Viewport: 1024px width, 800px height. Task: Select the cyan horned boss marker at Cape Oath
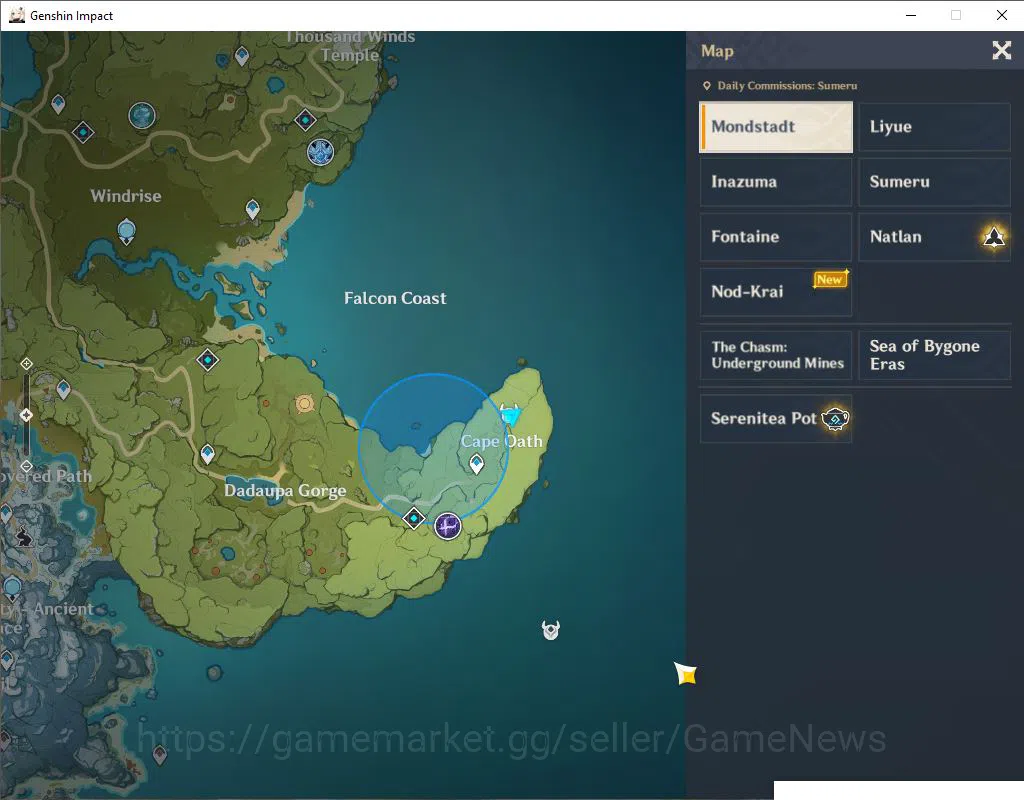pyautogui.click(x=509, y=415)
